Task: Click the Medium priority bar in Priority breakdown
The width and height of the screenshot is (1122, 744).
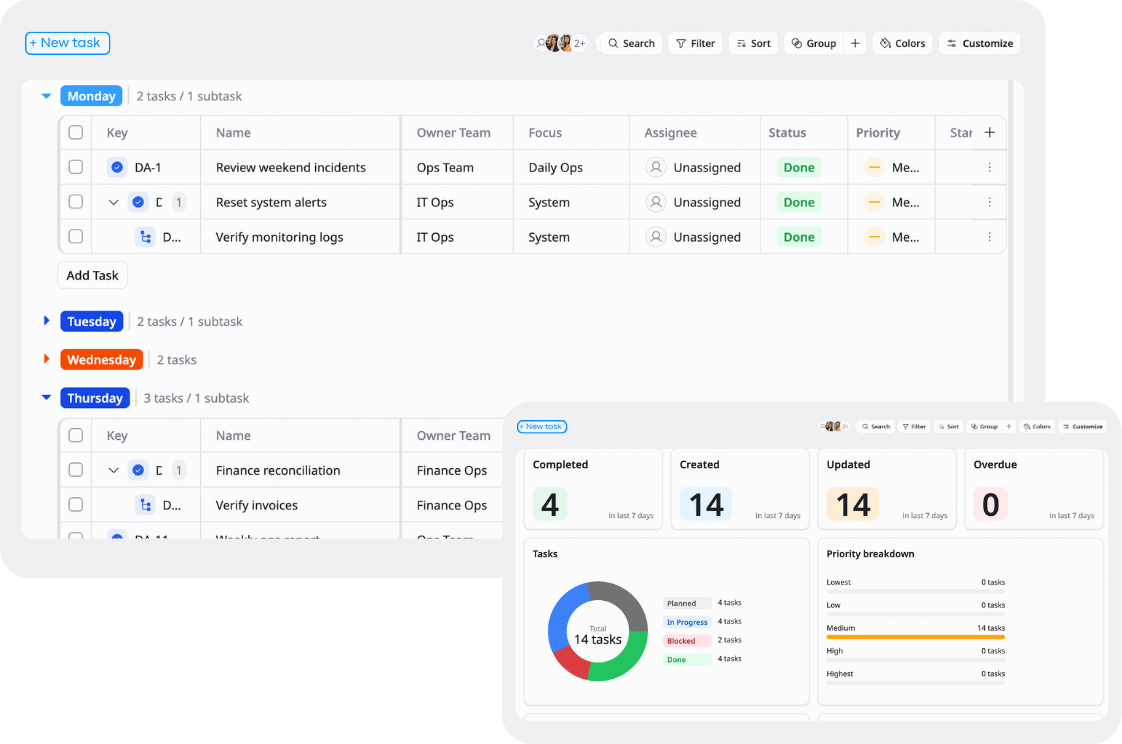Action: [915, 637]
